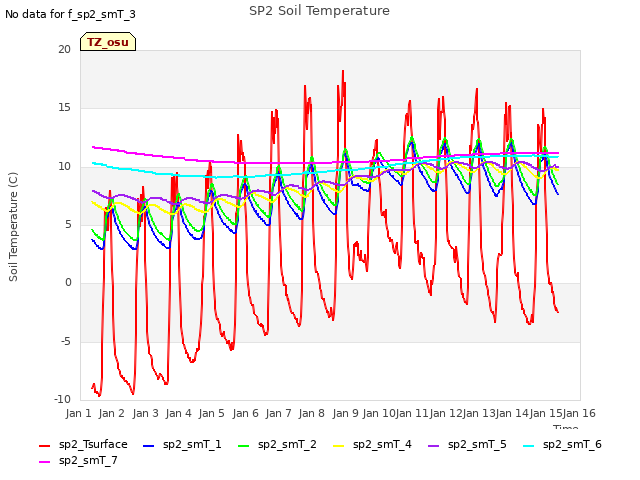Click the Jan 1 x-axis tick label
640x480 pixels.
point(78,413)
